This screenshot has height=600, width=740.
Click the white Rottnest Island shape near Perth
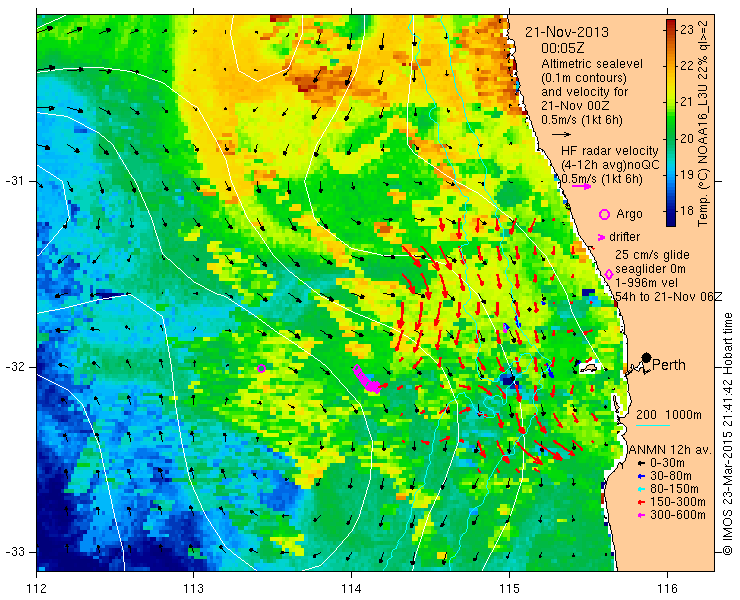point(589,367)
